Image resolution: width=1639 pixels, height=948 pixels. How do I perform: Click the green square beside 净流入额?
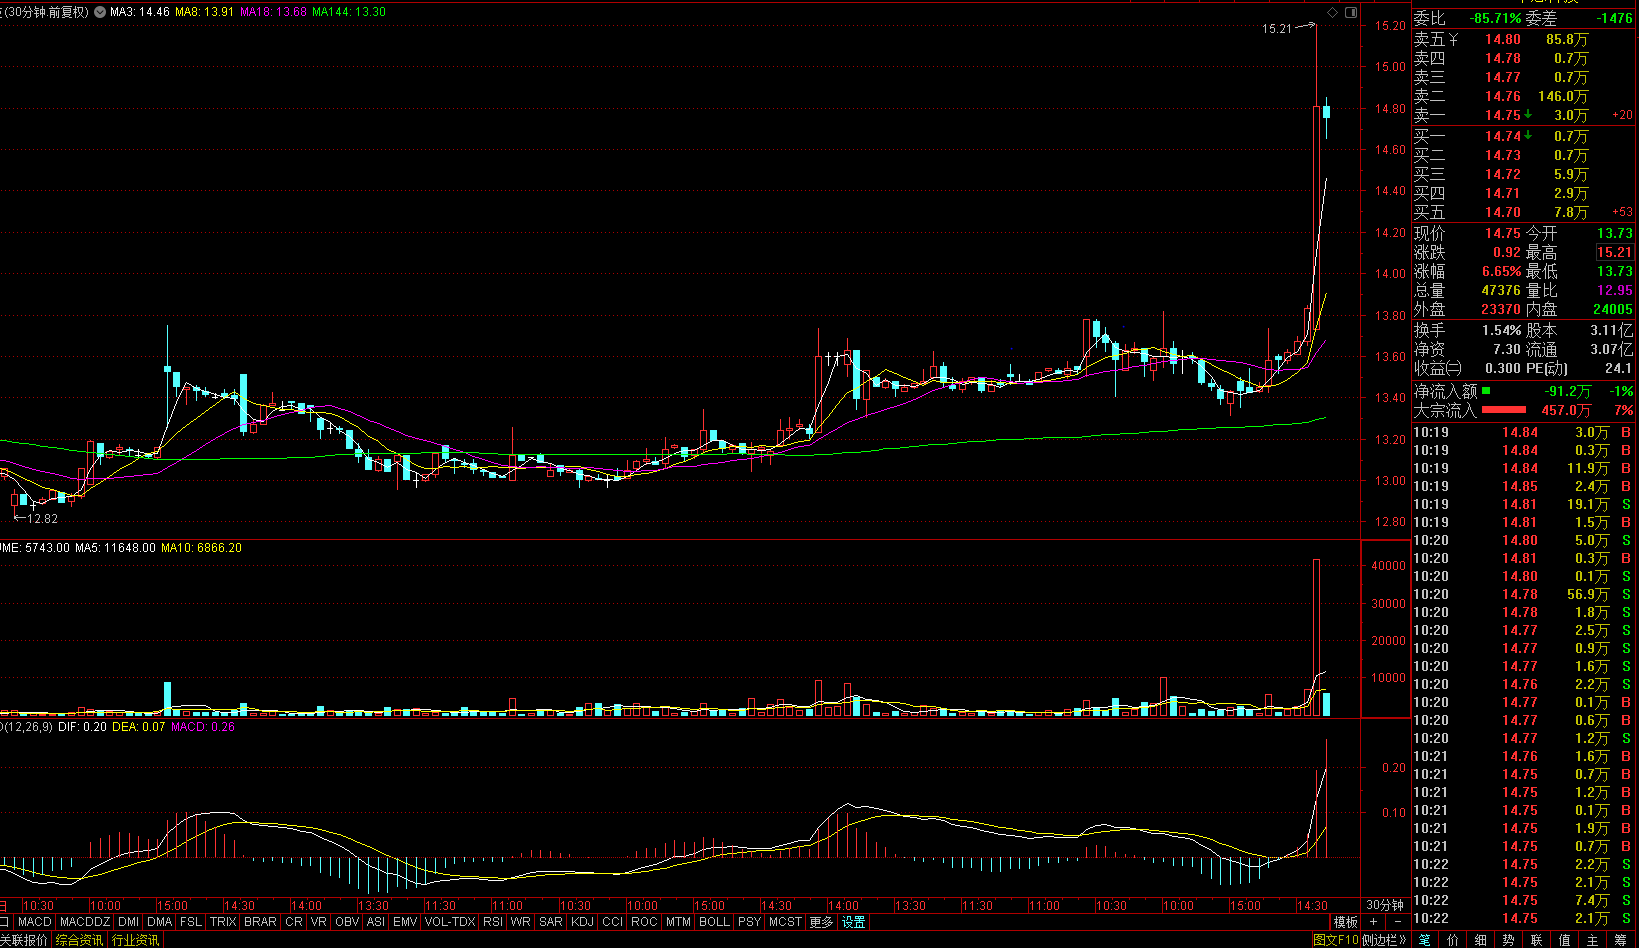tap(1486, 391)
